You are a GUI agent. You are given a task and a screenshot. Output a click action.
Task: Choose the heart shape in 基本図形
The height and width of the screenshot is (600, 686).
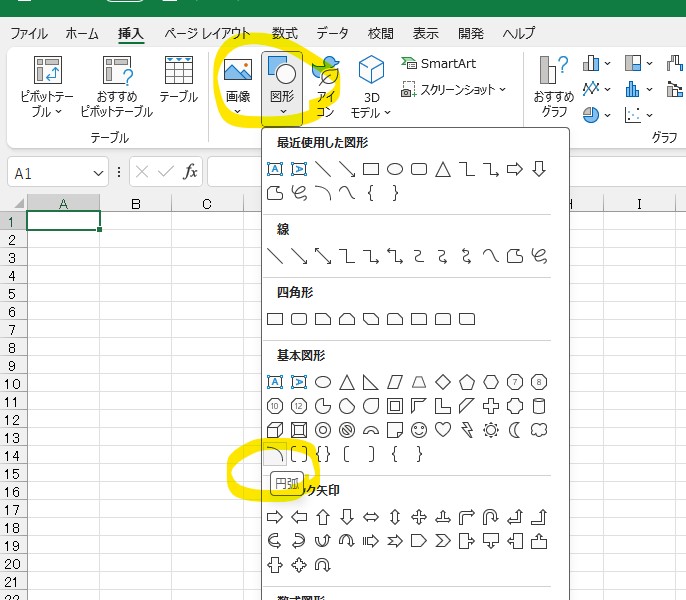point(443,430)
